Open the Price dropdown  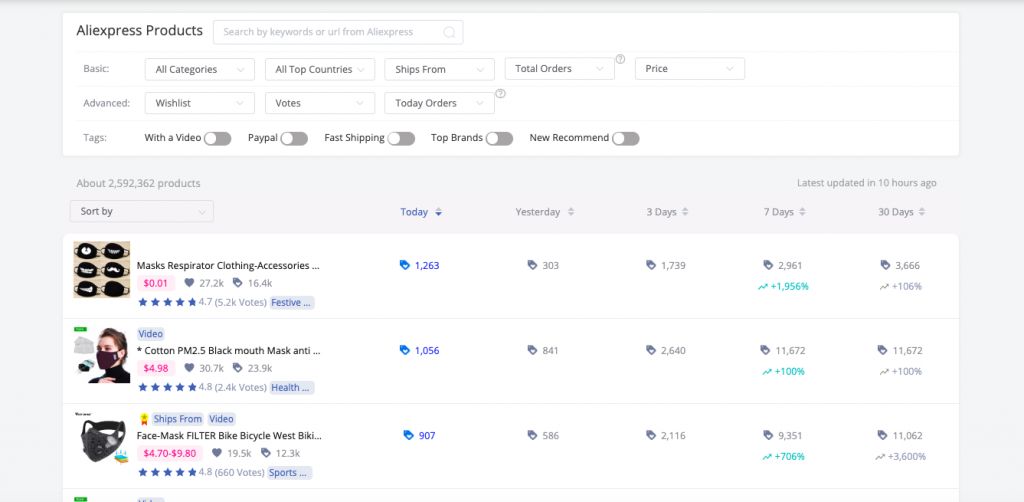pyautogui.click(x=690, y=69)
